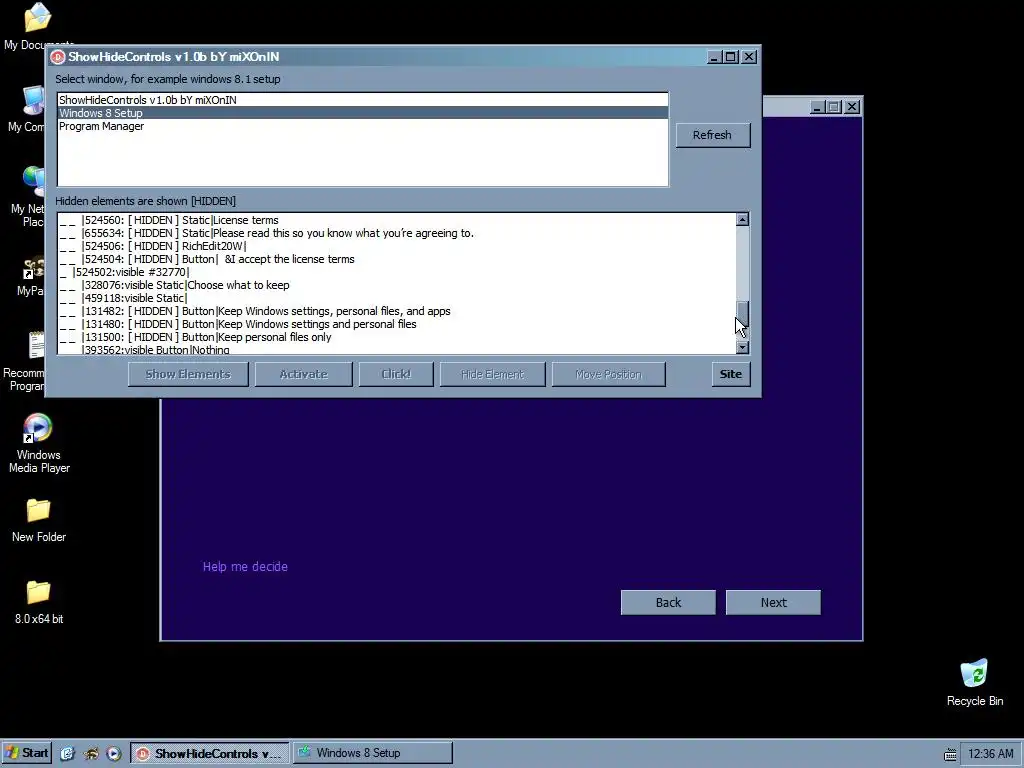
Task: Select the 131500 'Keep personal files only' row
Action: click(396, 338)
